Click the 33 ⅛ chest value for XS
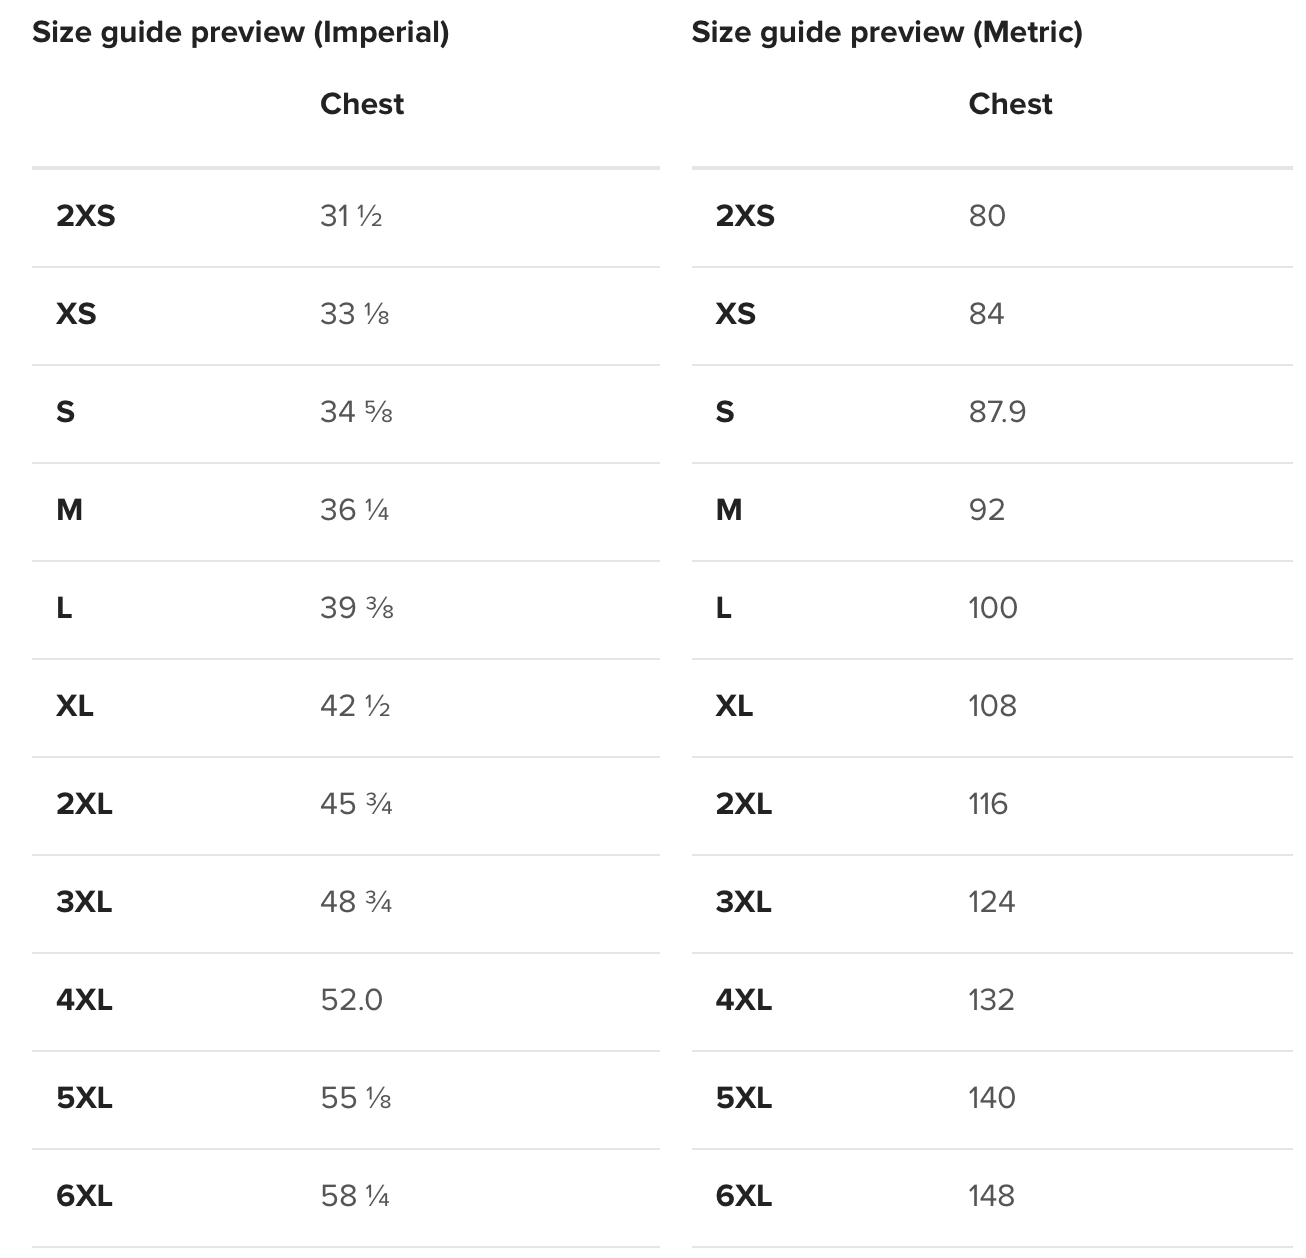 354,314
